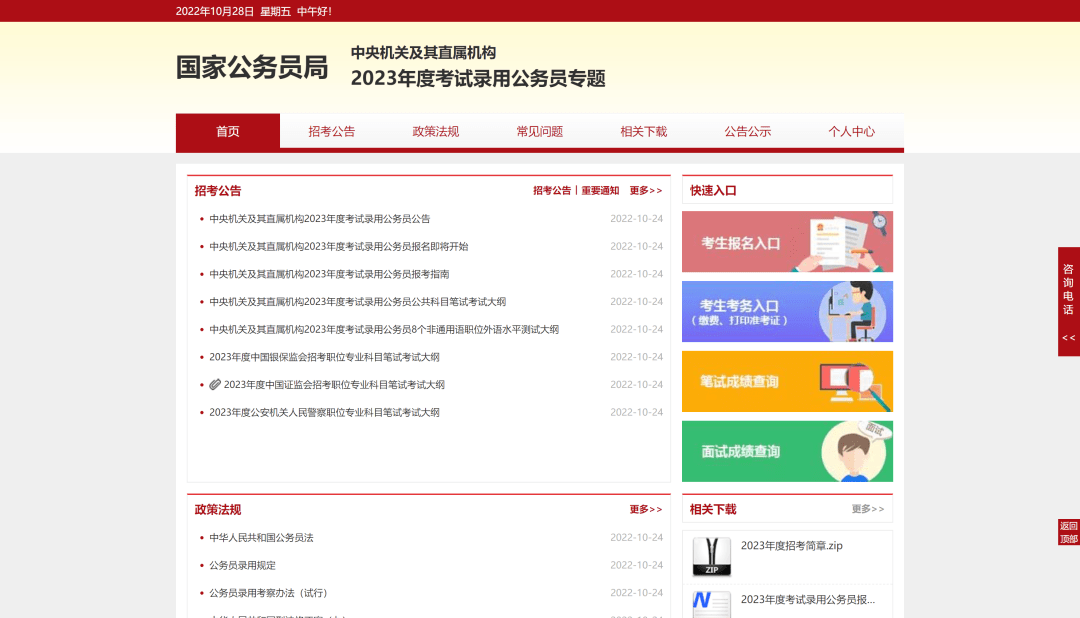Open the 2023年度考试录用公务员报... download link
Image resolution: width=1080 pixels, height=618 pixels.
[808, 599]
